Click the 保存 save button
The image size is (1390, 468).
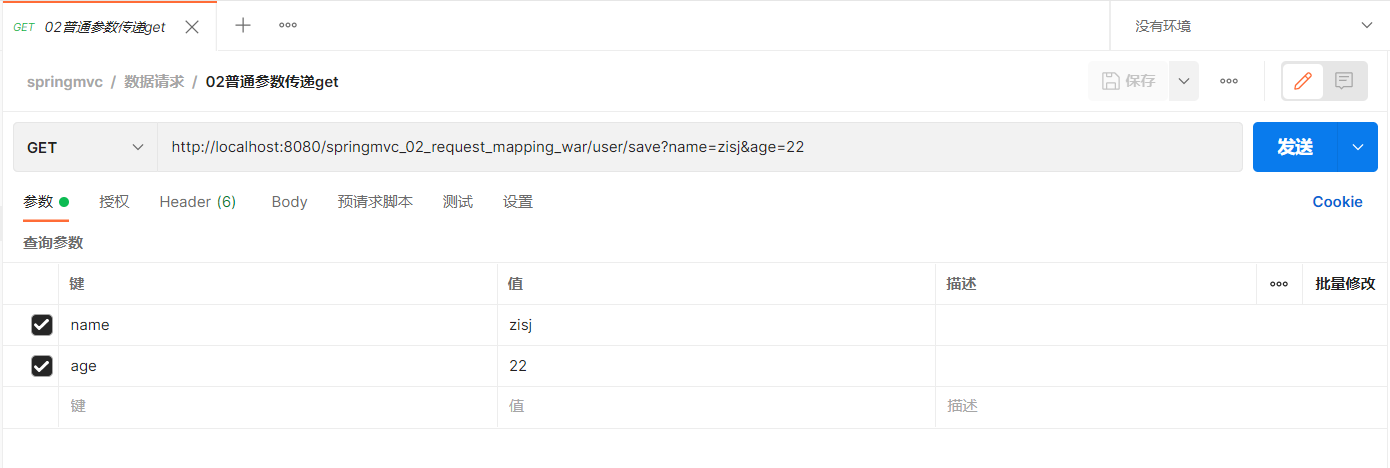pyautogui.click(x=1129, y=81)
